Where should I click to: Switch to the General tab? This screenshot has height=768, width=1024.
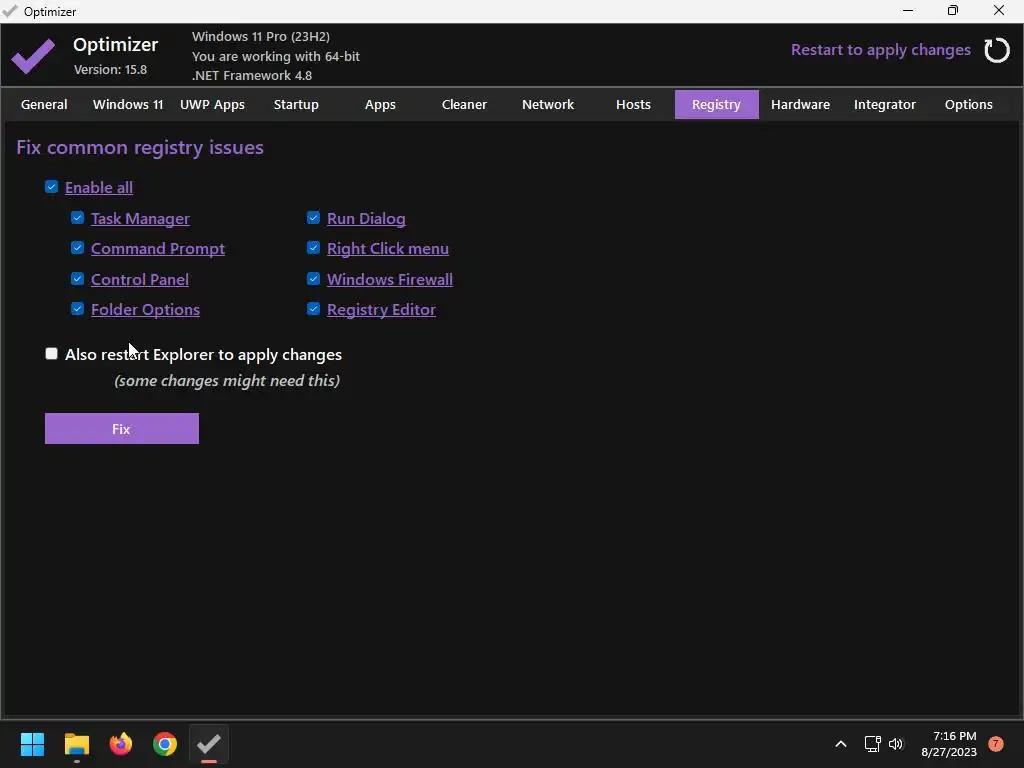[x=44, y=104]
